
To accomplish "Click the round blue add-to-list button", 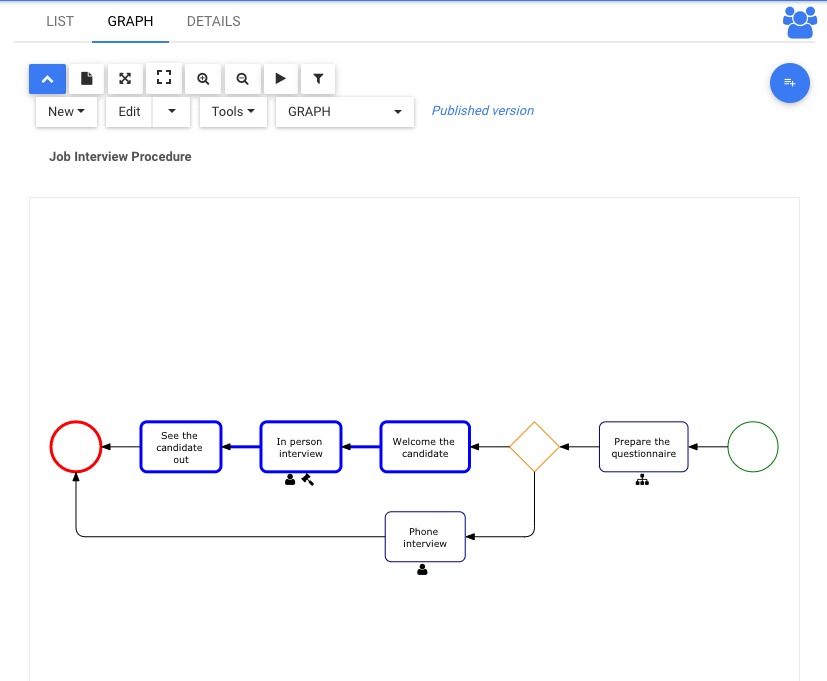I will click(x=790, y=83).
